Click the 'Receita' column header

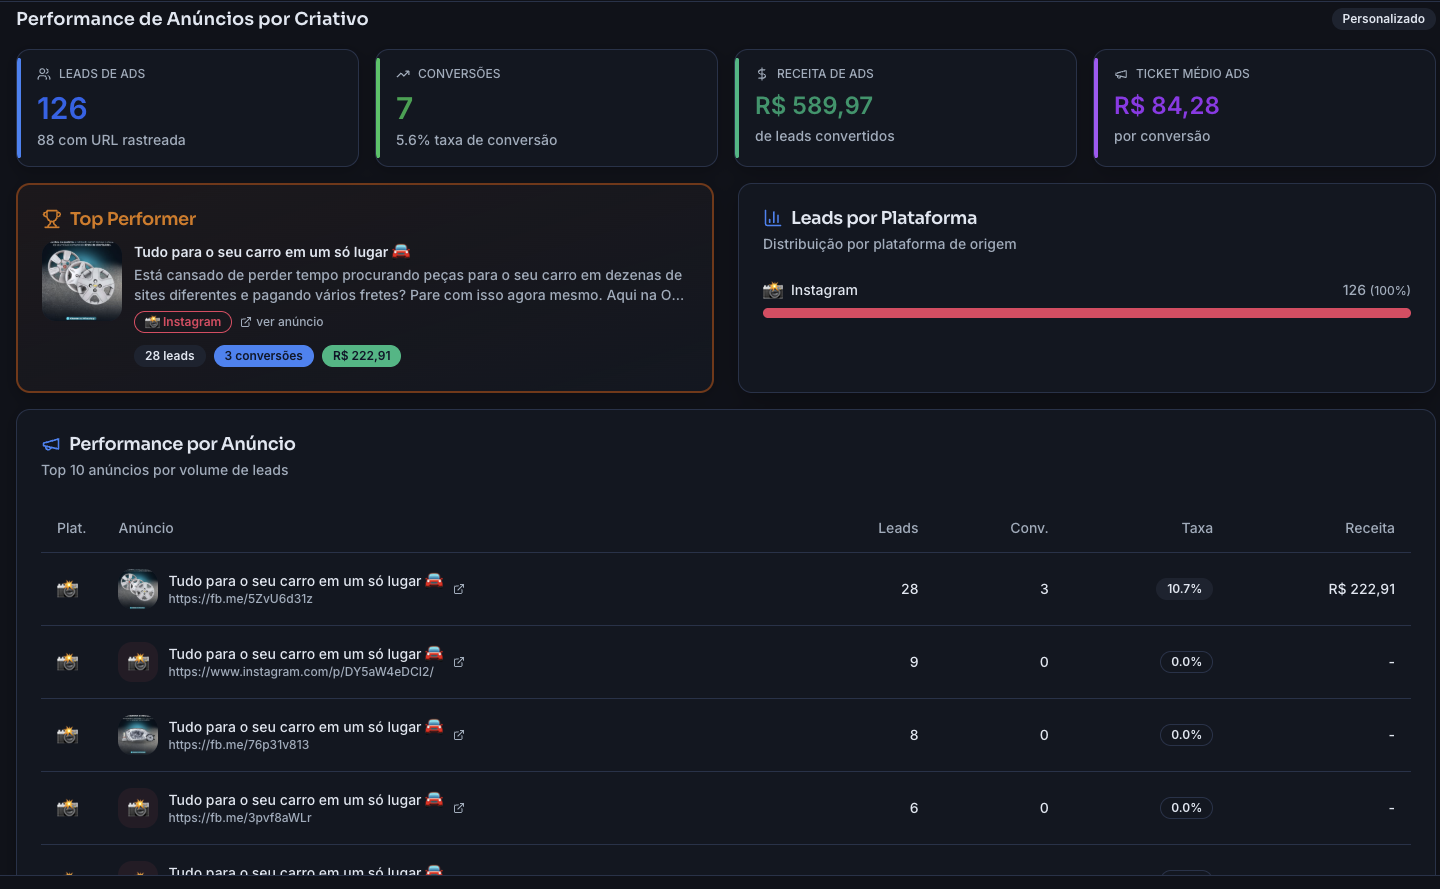pyautogui.click(x=1370, y=528)
